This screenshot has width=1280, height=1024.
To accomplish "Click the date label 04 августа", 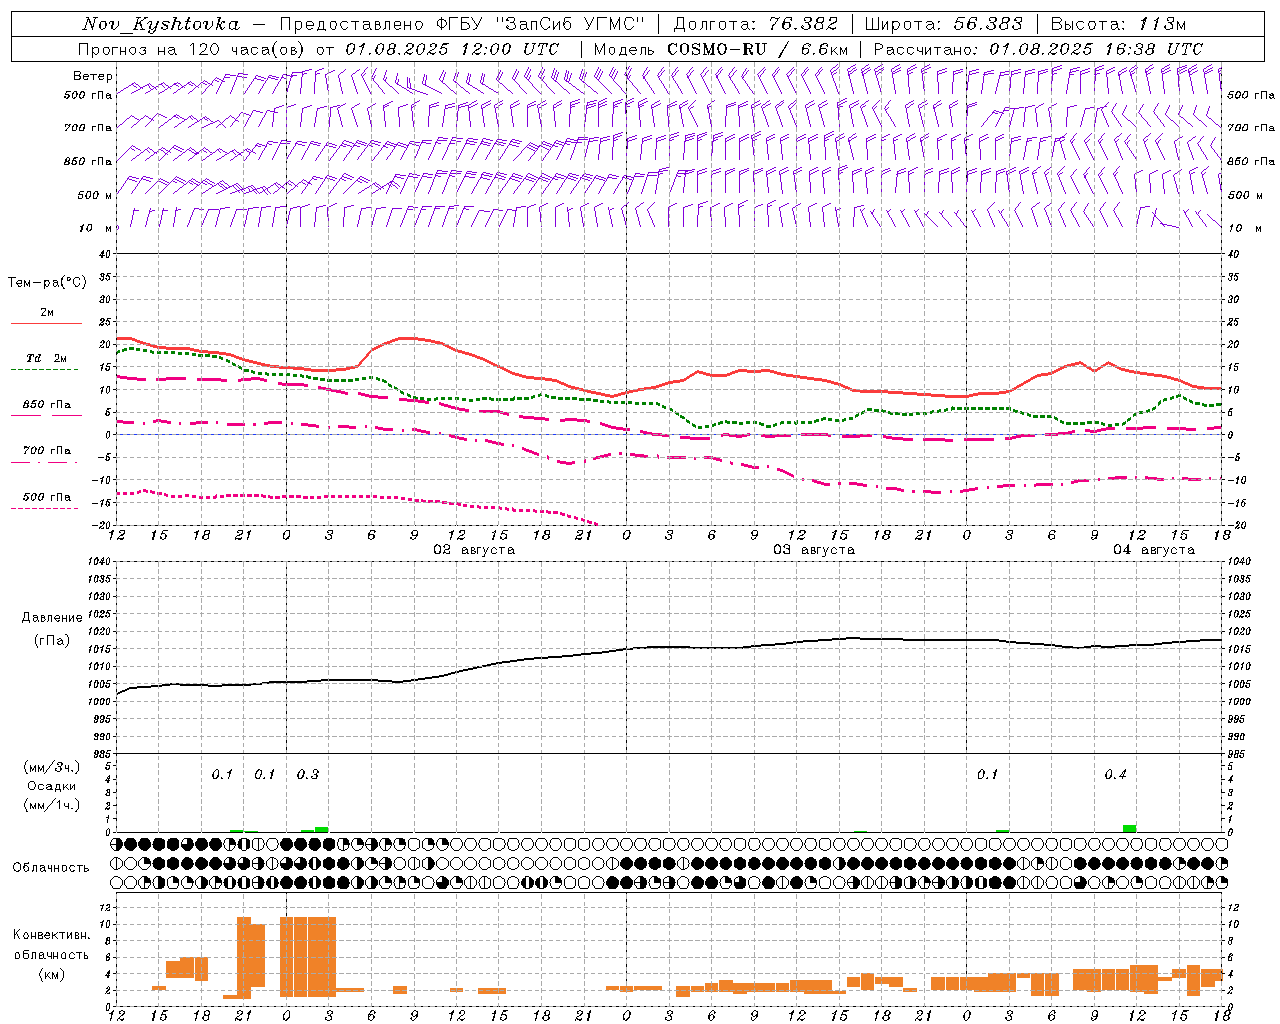I will pos(1154,550).
